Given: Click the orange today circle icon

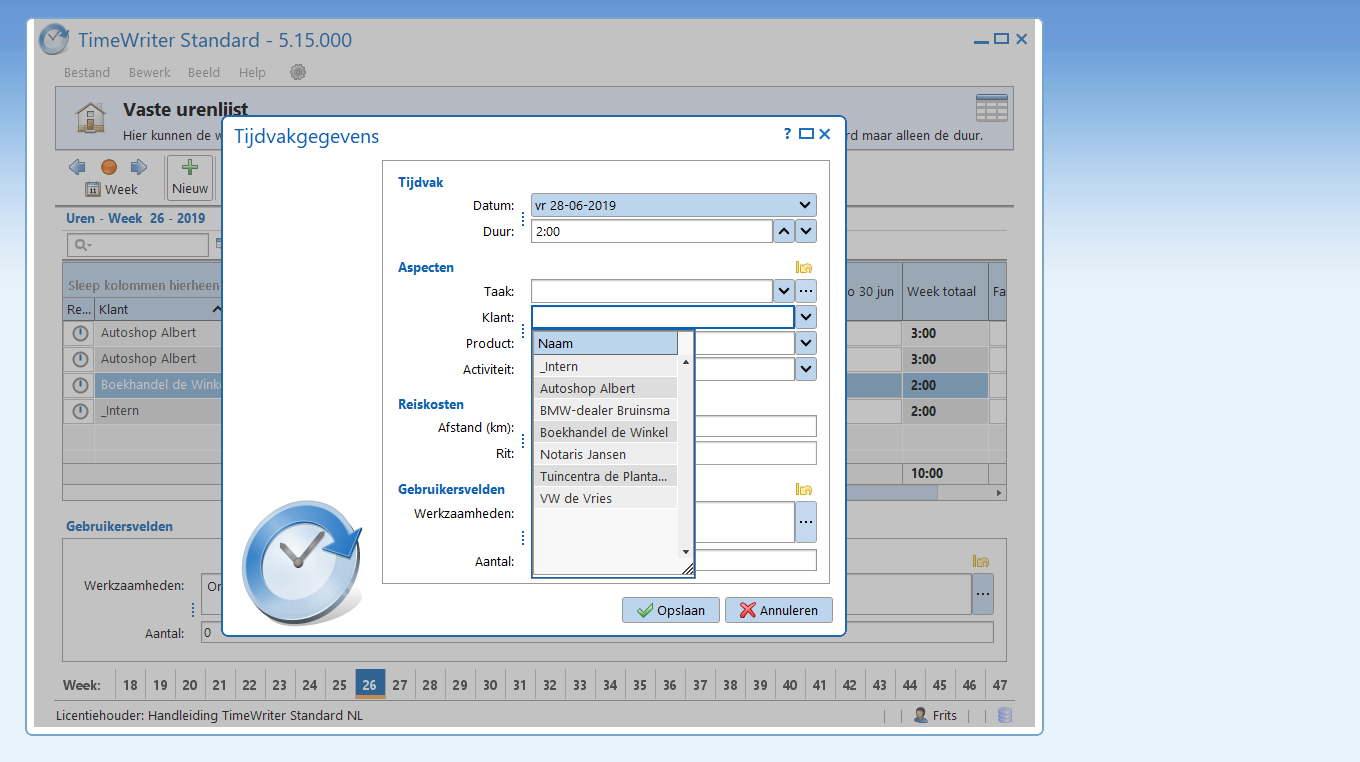Looking at the screenshot, I should [x=109, y=167].
